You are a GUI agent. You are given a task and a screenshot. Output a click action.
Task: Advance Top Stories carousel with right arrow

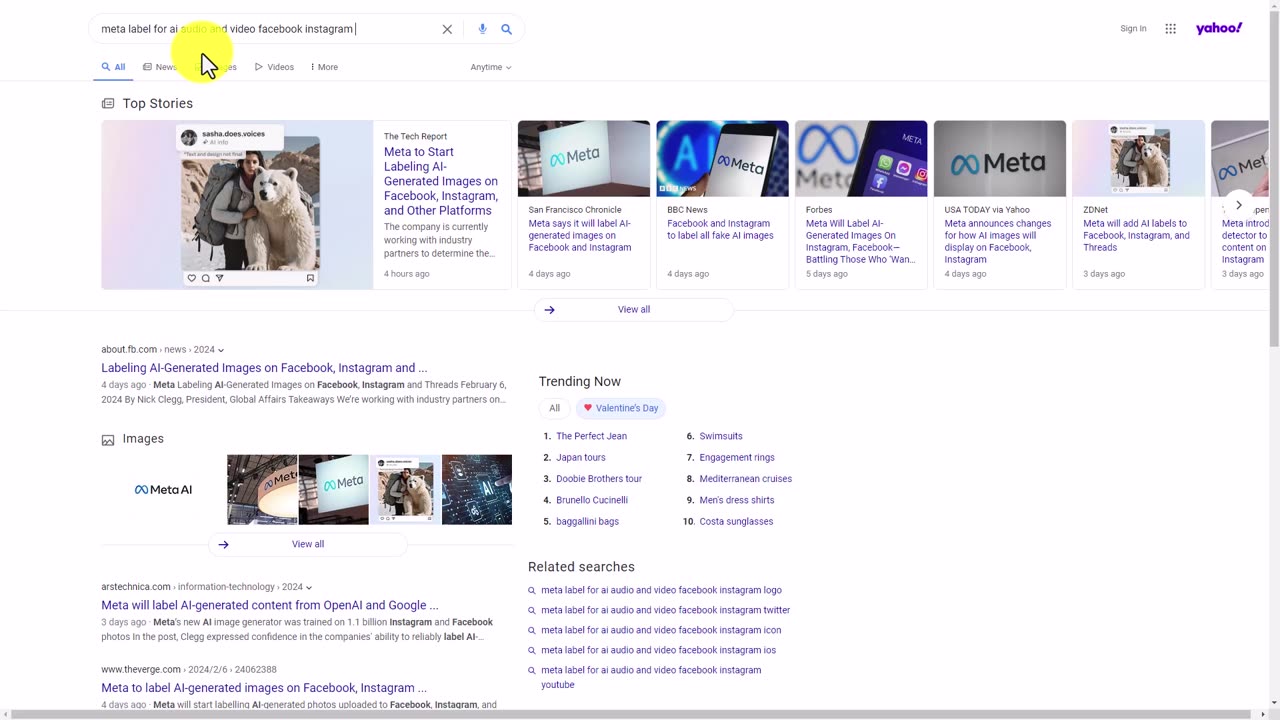tap(1238, 205)
